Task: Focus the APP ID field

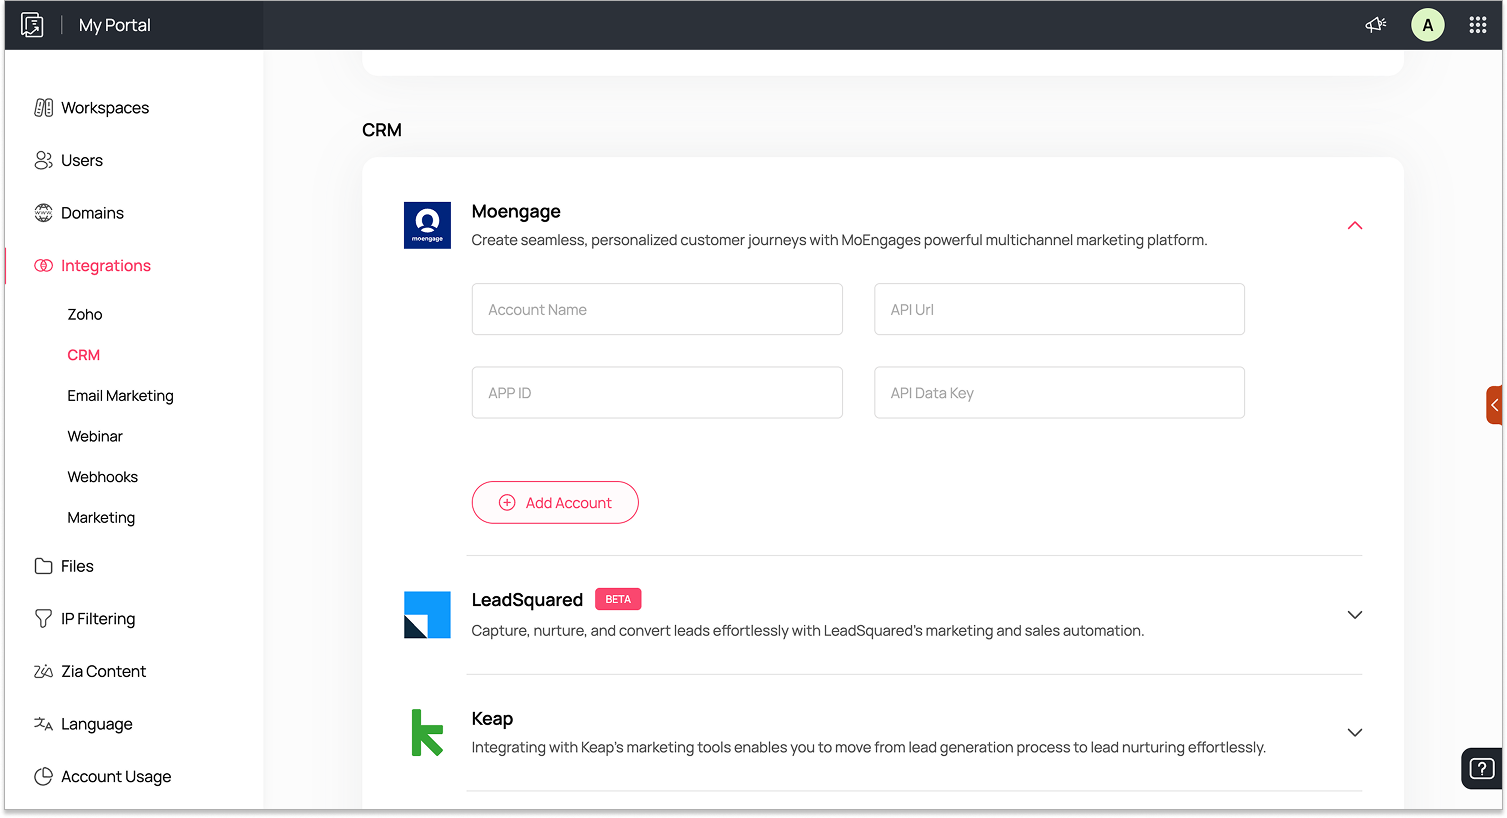Action: coord(657,392)
